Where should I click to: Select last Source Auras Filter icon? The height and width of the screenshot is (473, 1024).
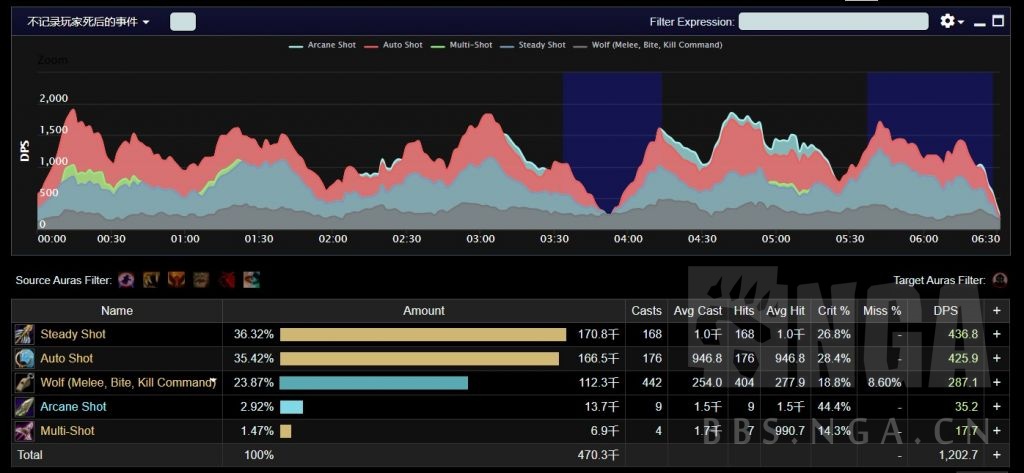coord(251,281)
